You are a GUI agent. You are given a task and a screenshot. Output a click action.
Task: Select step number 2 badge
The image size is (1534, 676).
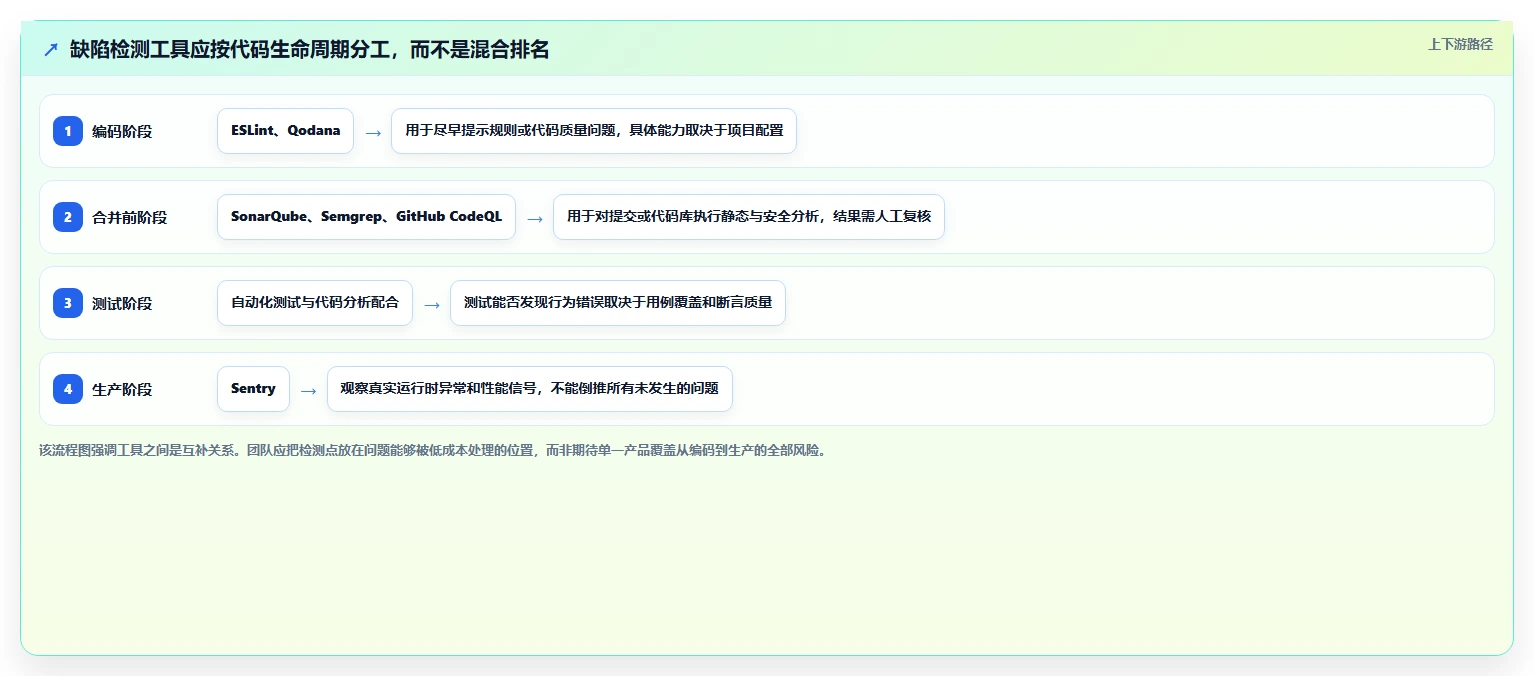pyautogui.click(x=68, y=217)
